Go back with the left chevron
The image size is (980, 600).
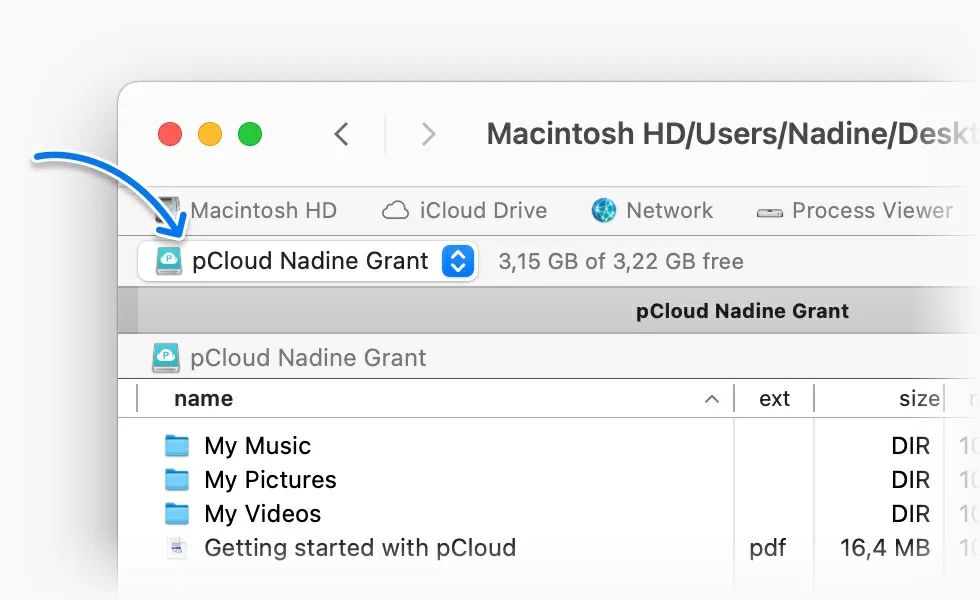(342, 134)
